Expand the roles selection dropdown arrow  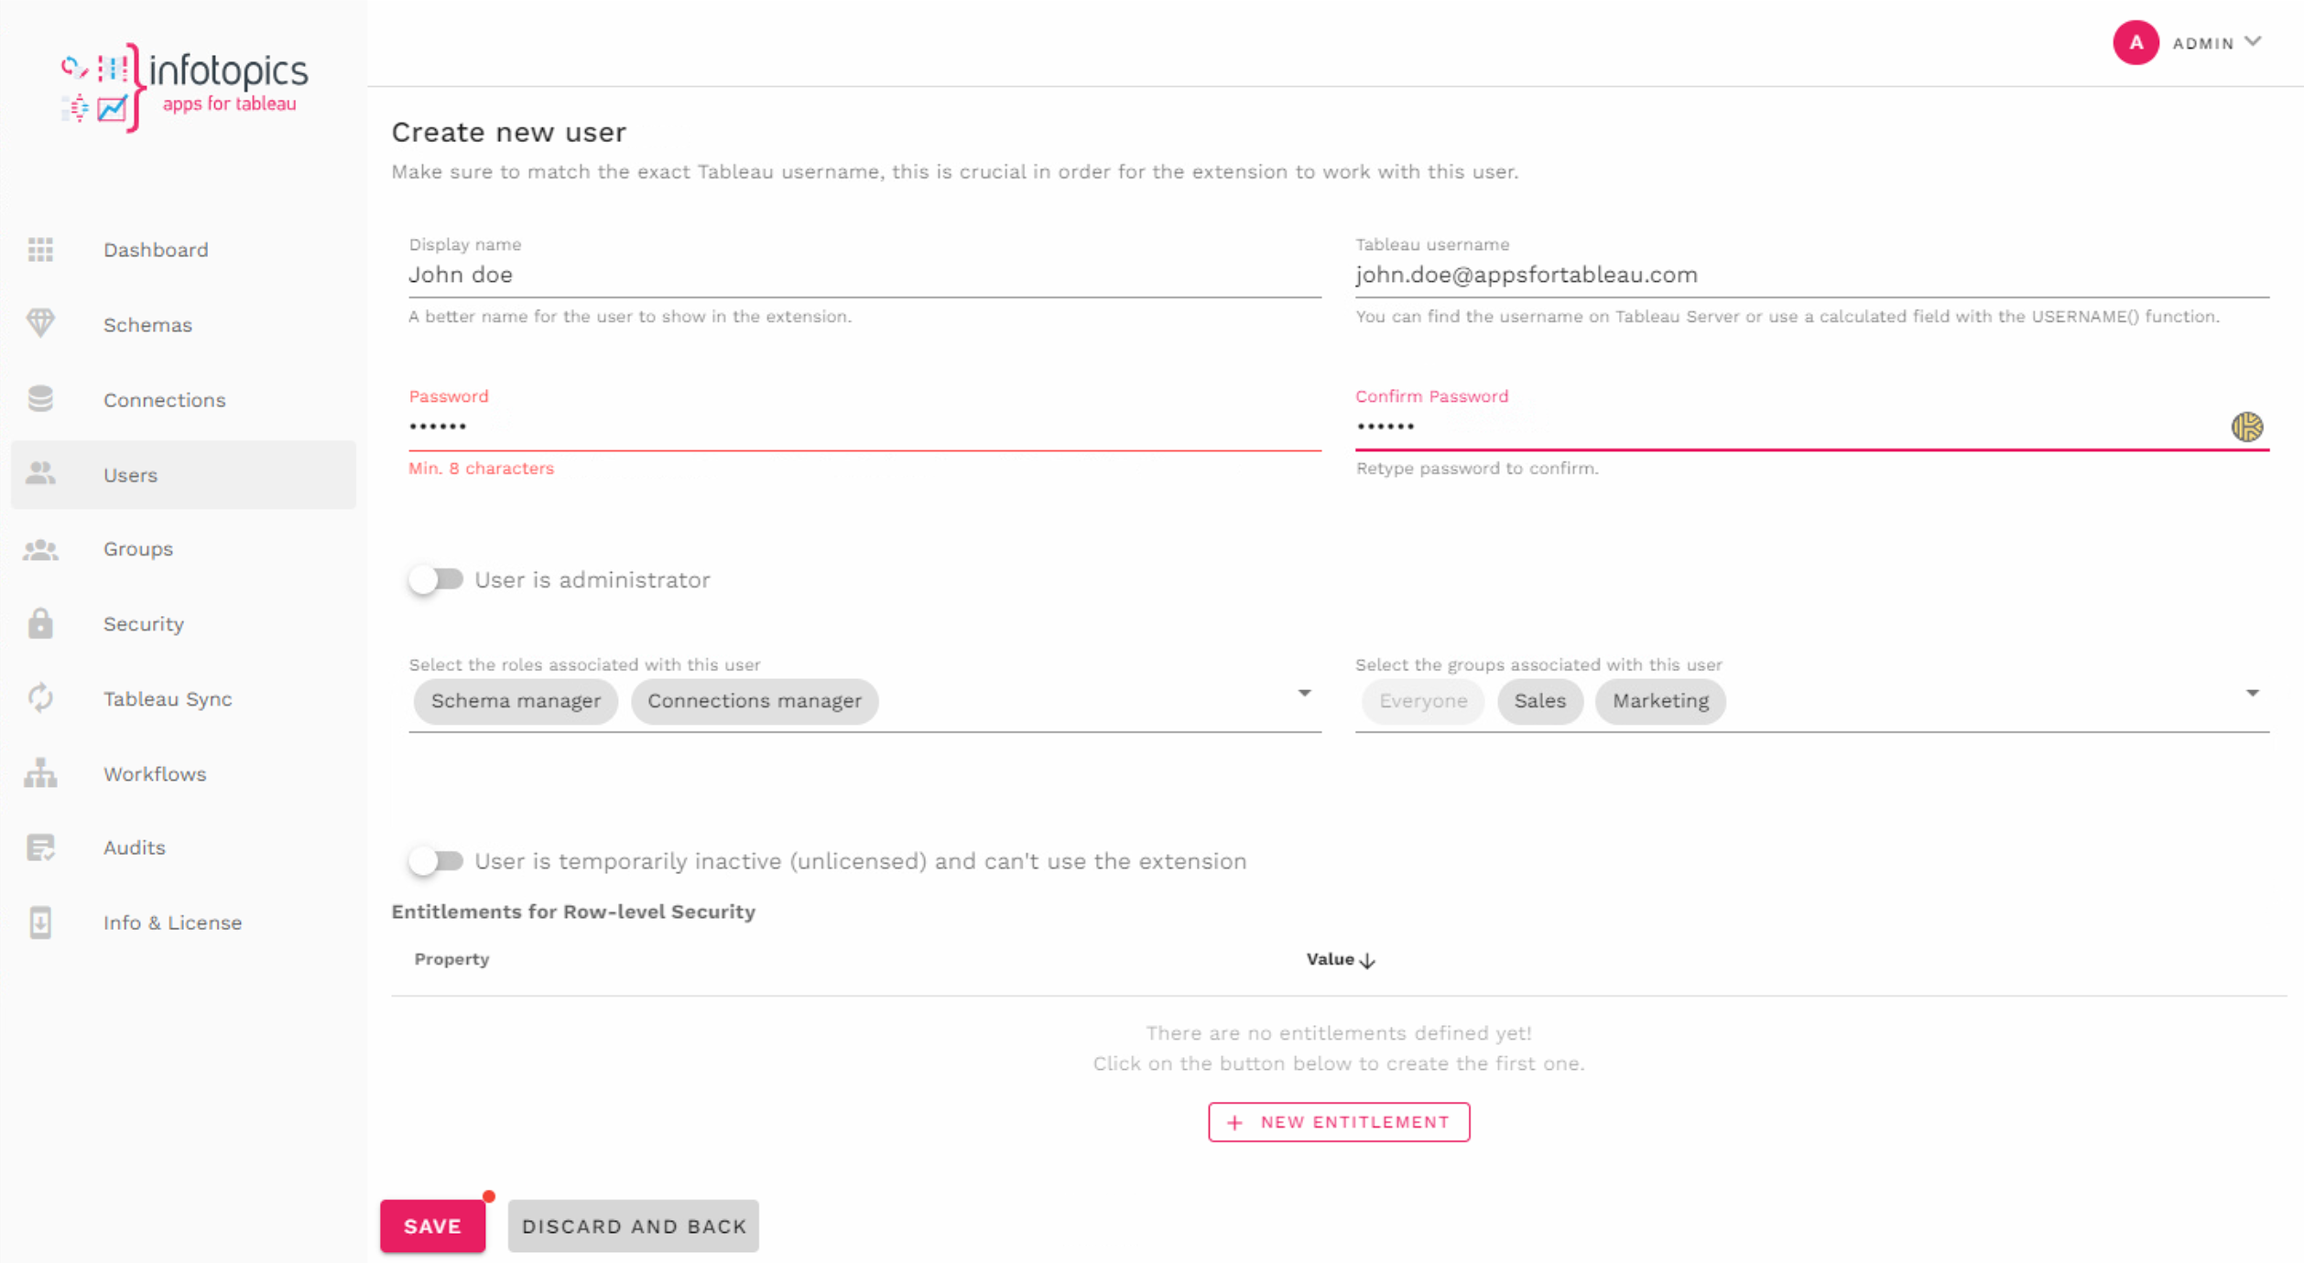(x=1304, y=693)
